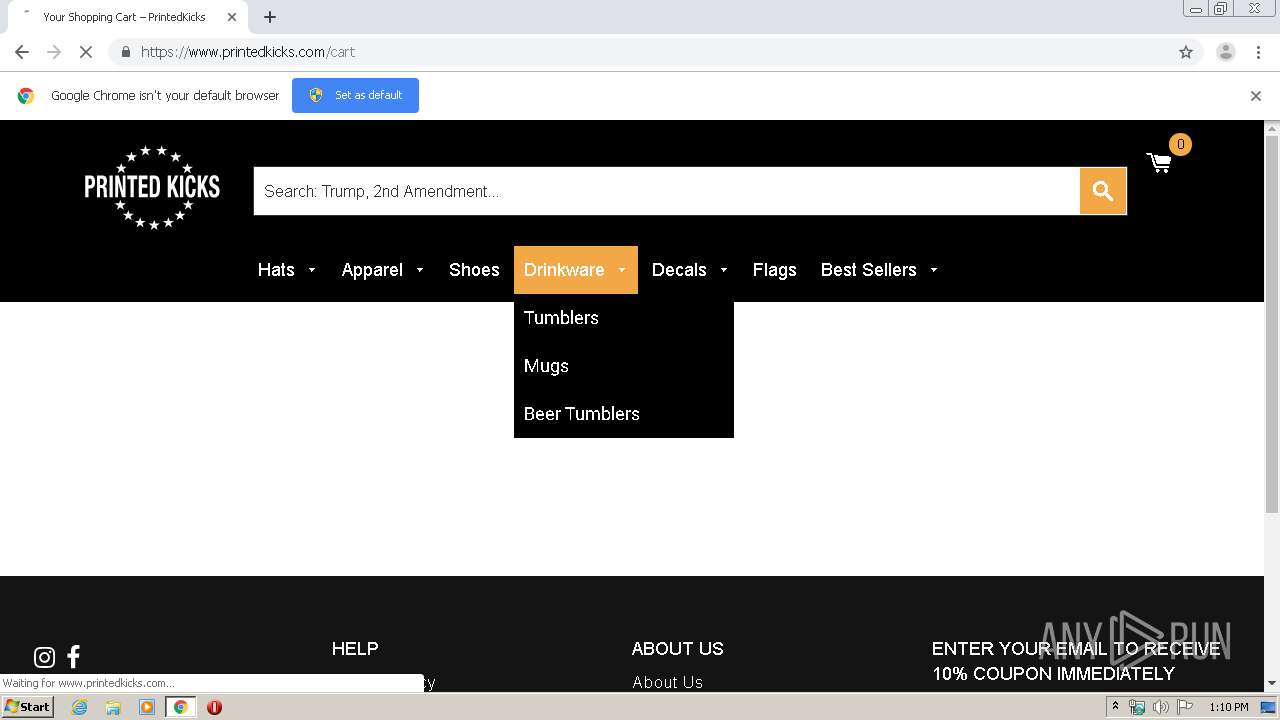
Task: Expand the Apparel menu arrow
Action: click(420, 270)
